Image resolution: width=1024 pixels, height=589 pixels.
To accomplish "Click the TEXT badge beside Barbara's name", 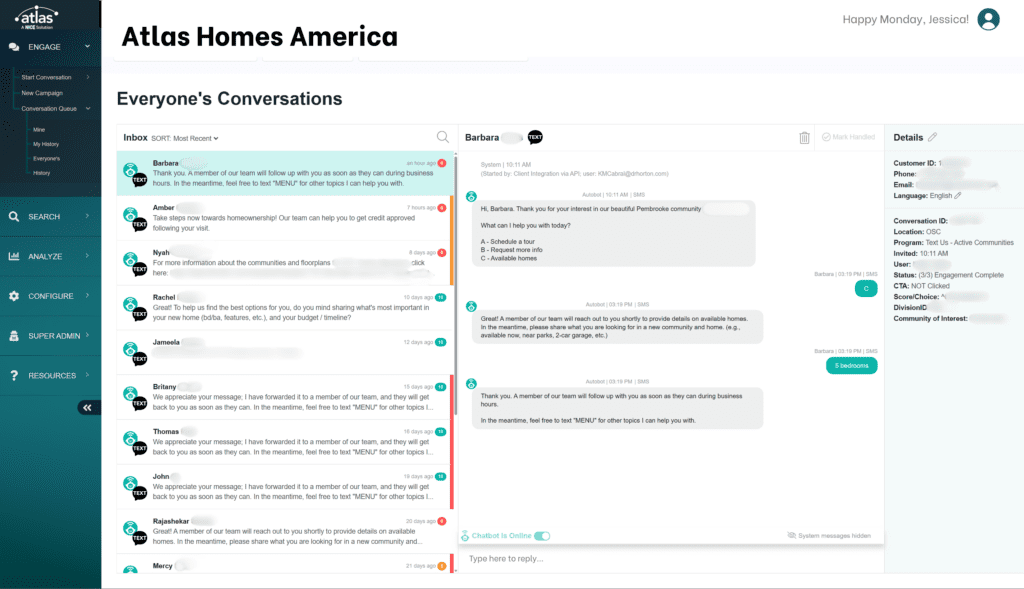I will pyautogui.click(x=535, y=137).
